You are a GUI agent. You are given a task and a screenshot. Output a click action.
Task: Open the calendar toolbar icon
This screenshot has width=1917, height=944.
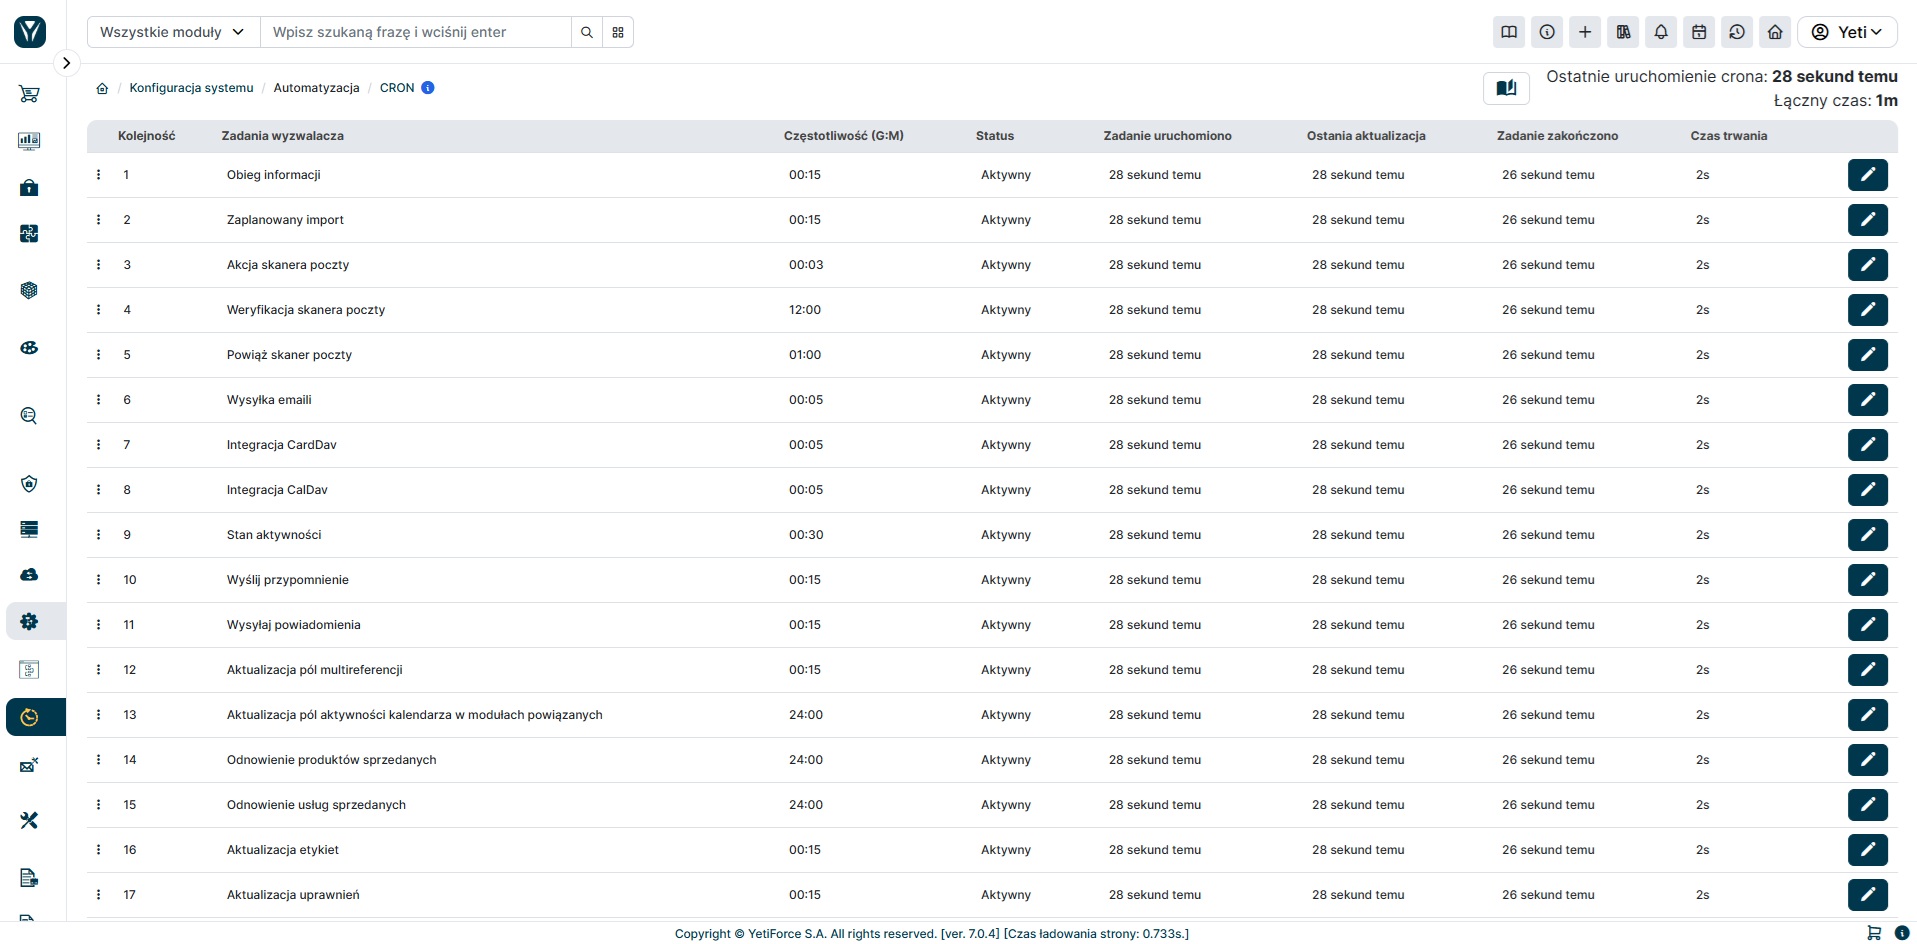point(1699,32)
